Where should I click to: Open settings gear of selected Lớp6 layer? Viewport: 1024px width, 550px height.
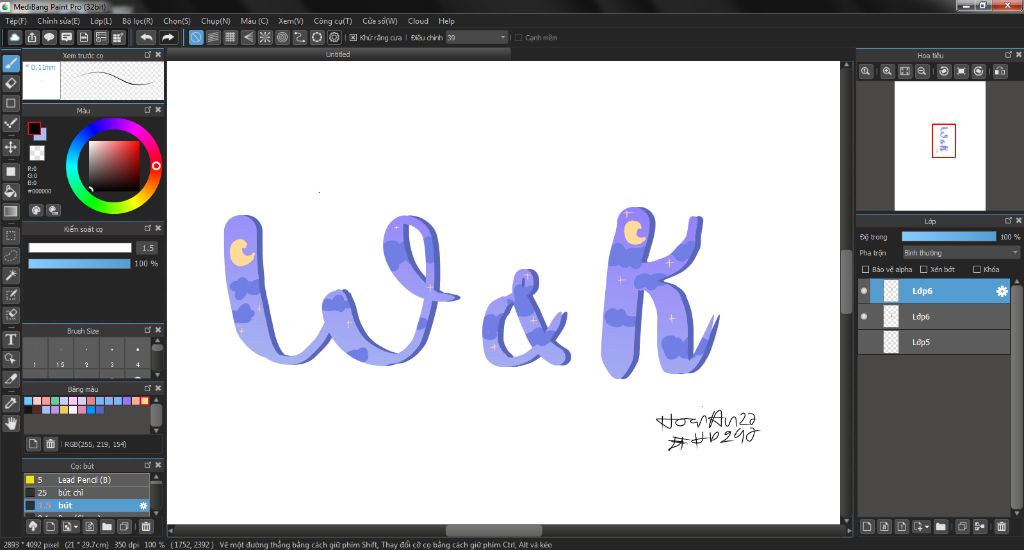pyautogui.click(x=1002, y=291)
